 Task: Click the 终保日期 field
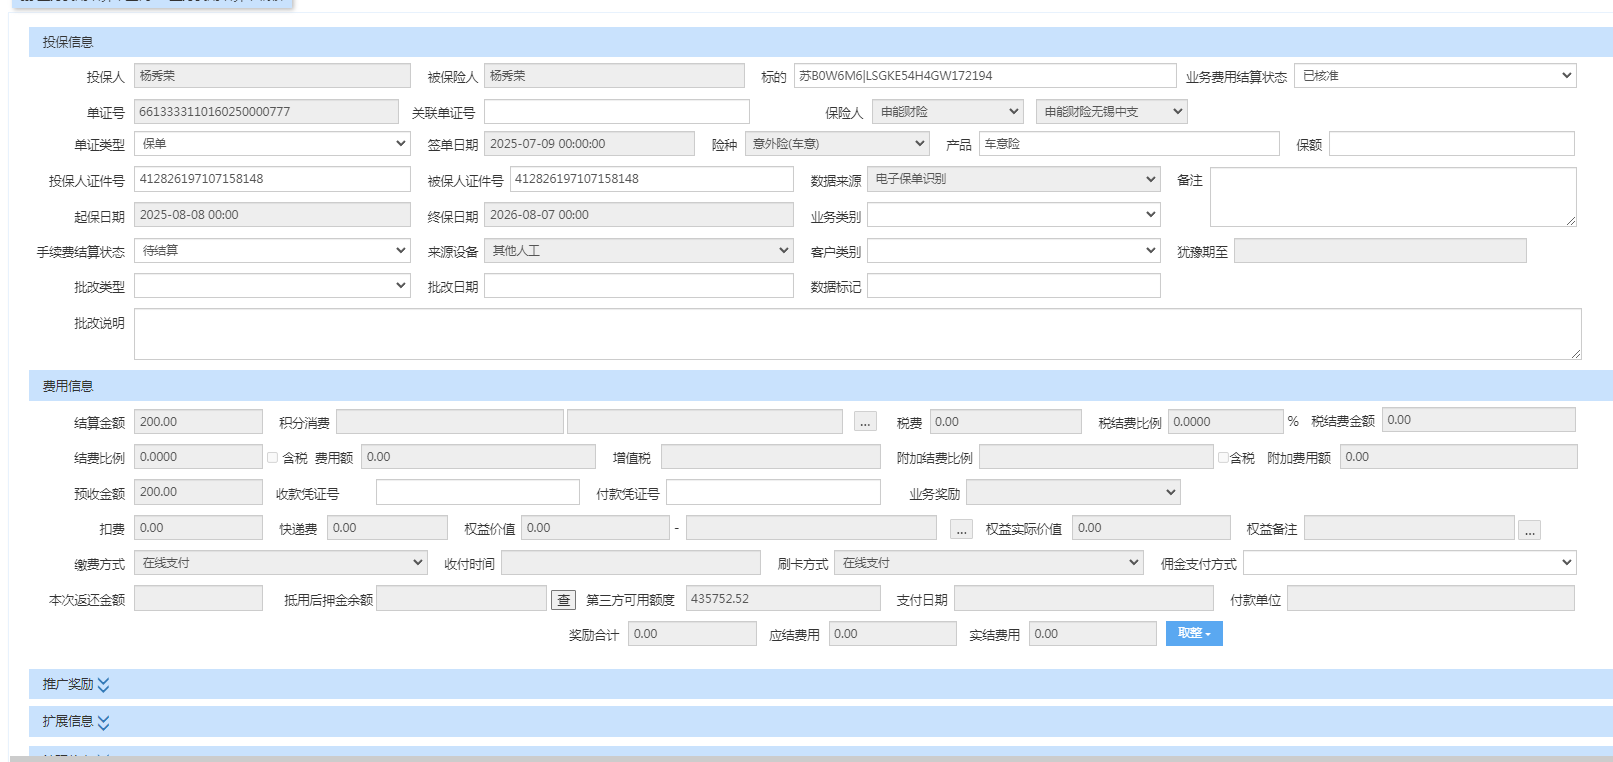tap(639, 215)
